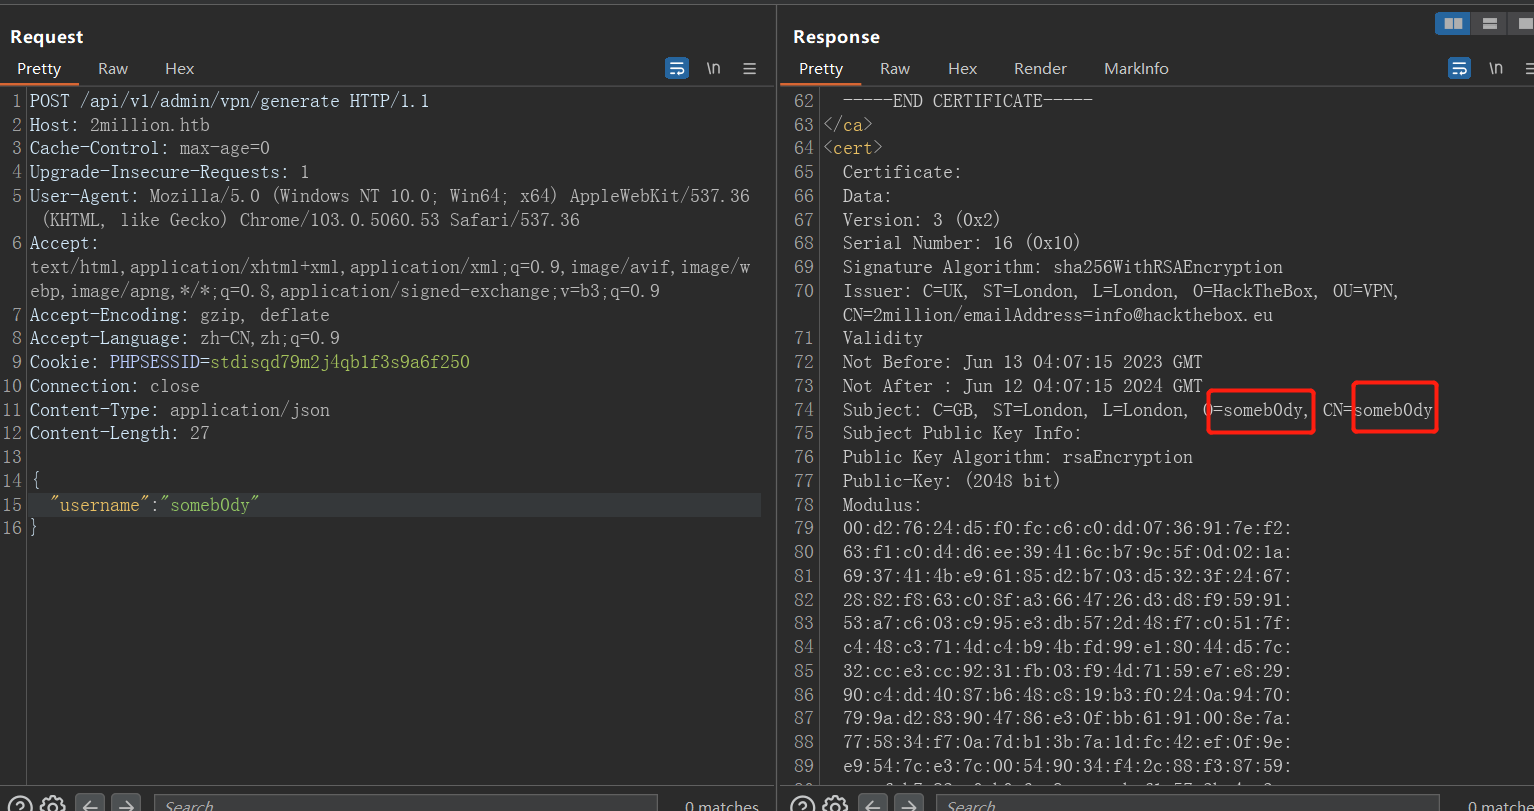Switch Response view to the Pretty tab

[821, 68]
